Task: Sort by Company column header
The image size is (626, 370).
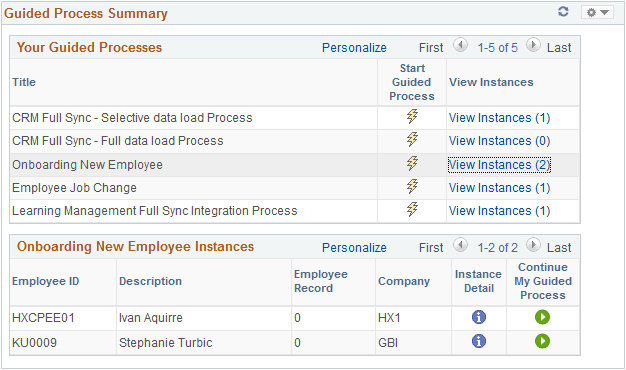Action: click(404, 281)
